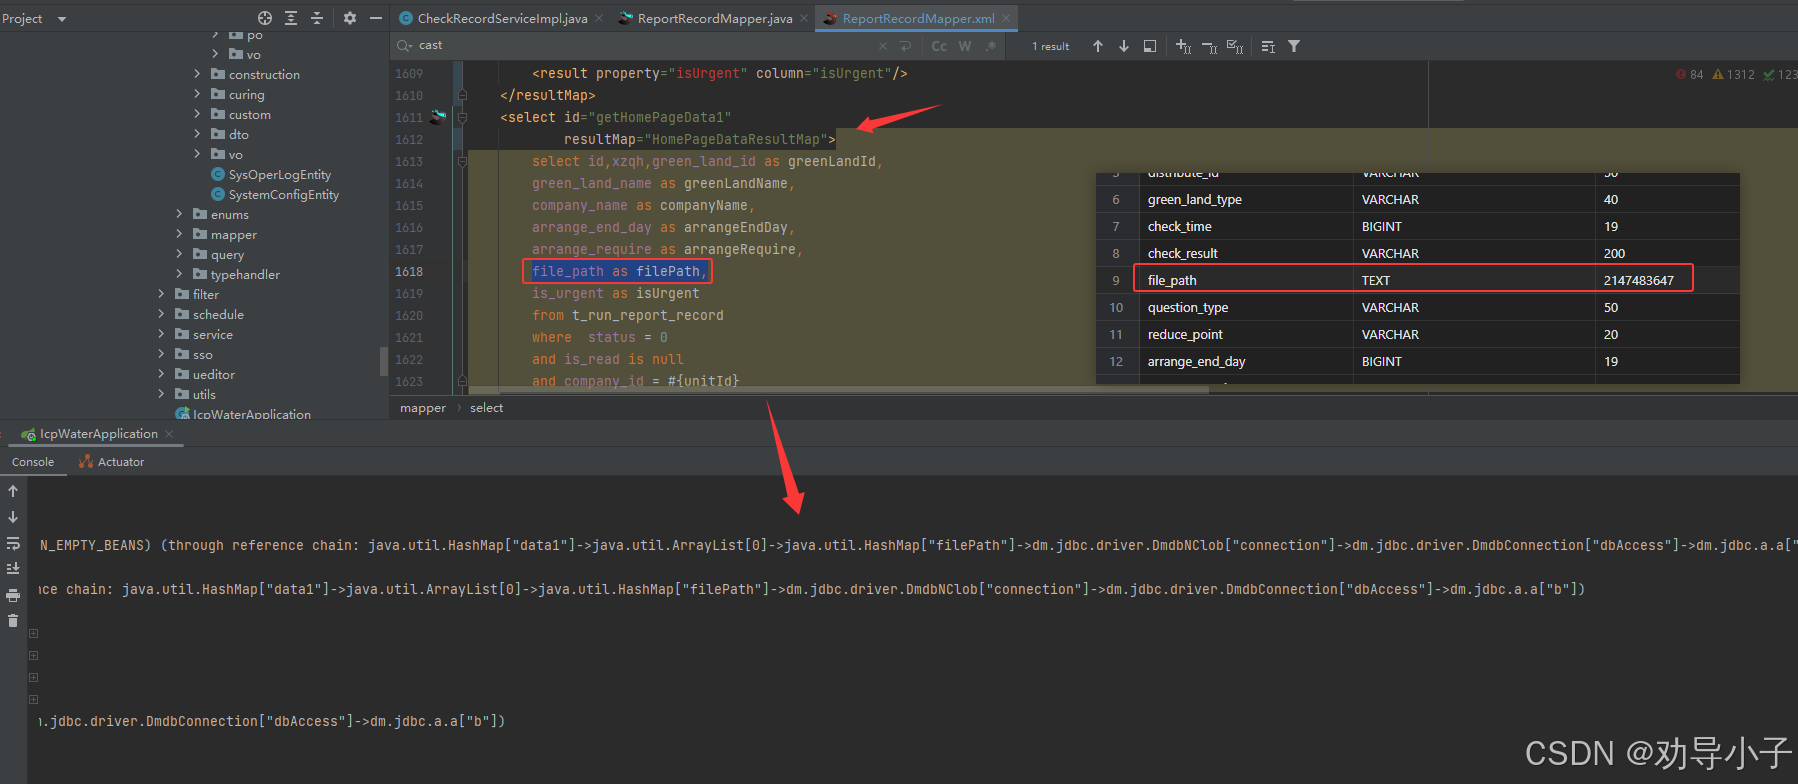This screenshot has width=1798, height=784.
Task: Select the utils folder
Action: pyautogui.click(x=204, y=394)
